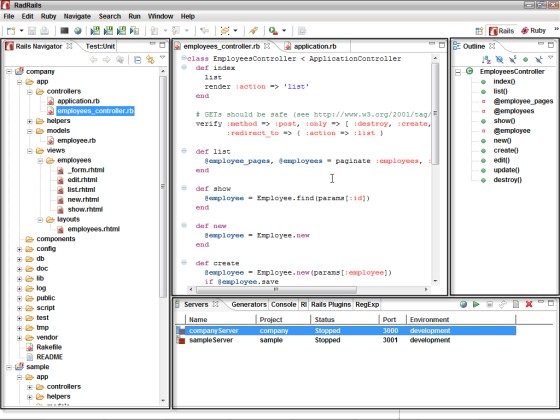Collapse all in Rails Navigator toolbar
The image size is (560, 420).
pos(138,60)
